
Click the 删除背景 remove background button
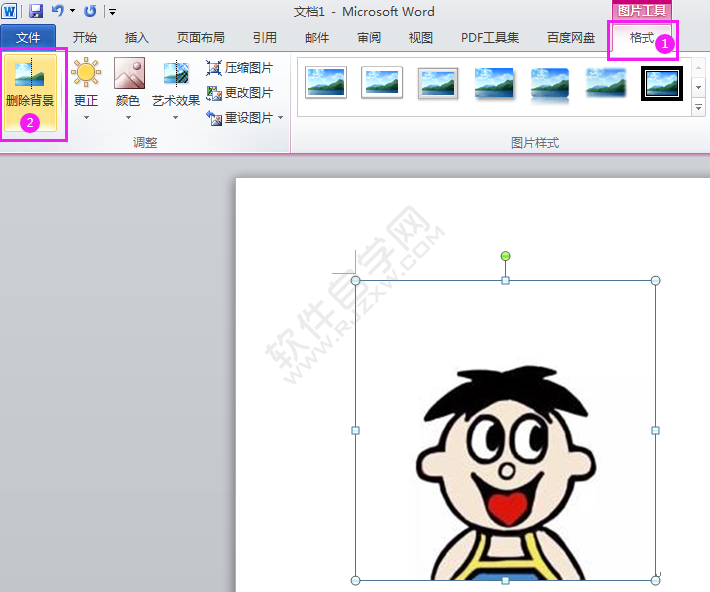30,92
